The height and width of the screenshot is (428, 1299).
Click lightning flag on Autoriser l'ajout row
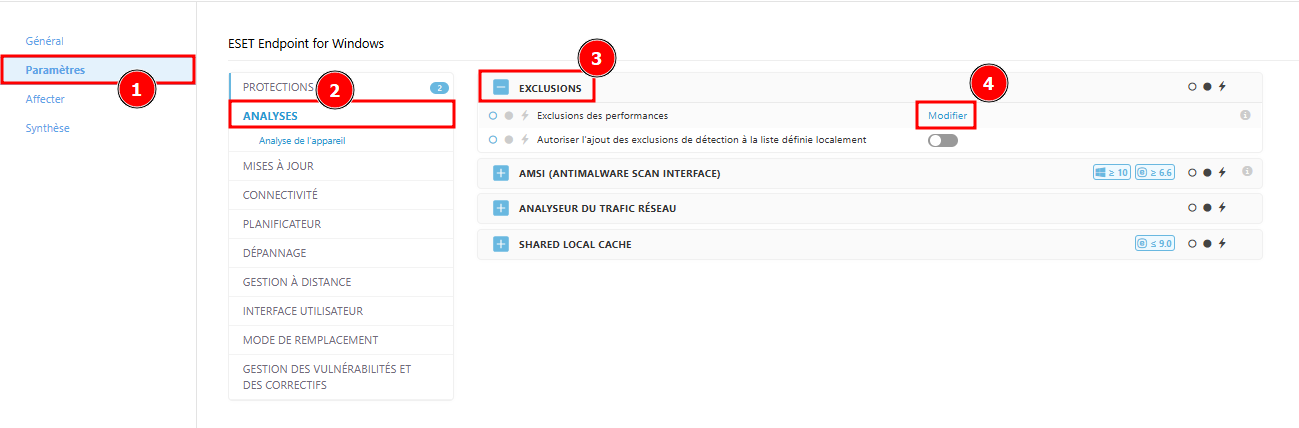point(525,140)
